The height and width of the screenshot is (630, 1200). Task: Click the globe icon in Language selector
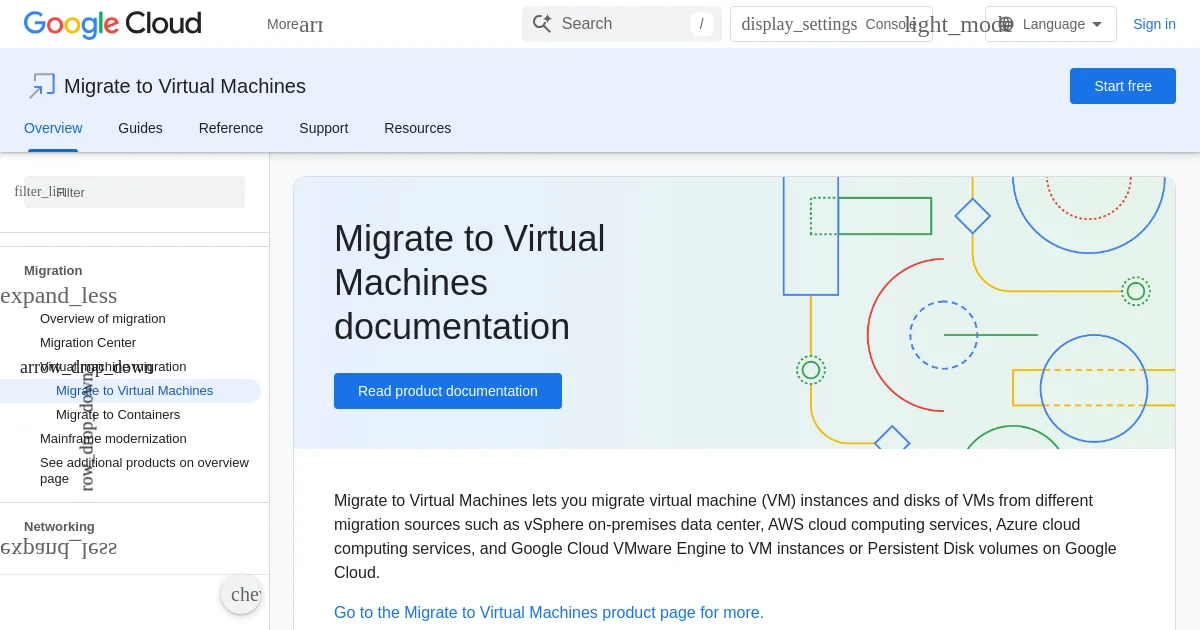(x=1005, y=24)
